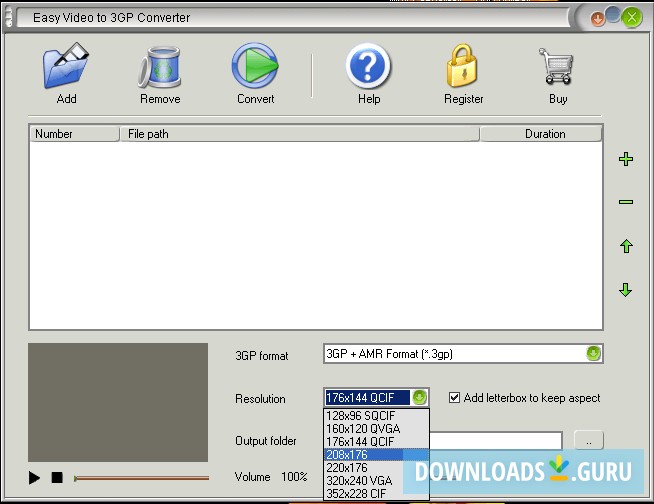Collapse the Resolution dropdown arrow

pyautogui.click(x=419, y=397)
